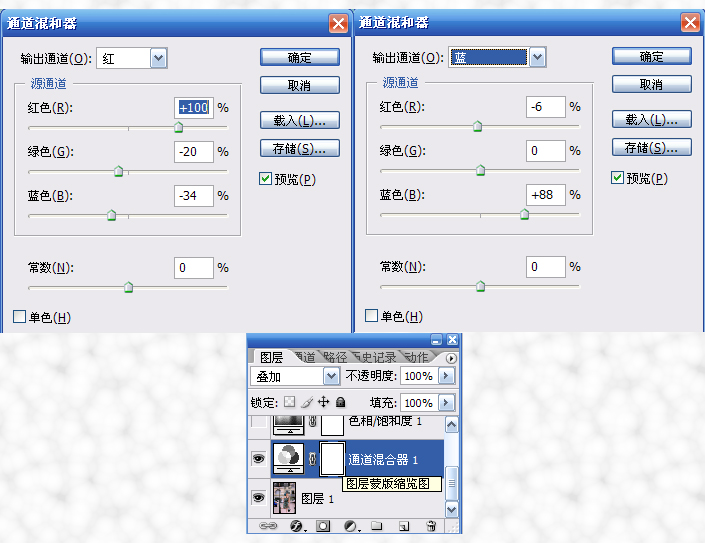
Task: Add a layer mask using the mask icon
Action: point(323,525)
